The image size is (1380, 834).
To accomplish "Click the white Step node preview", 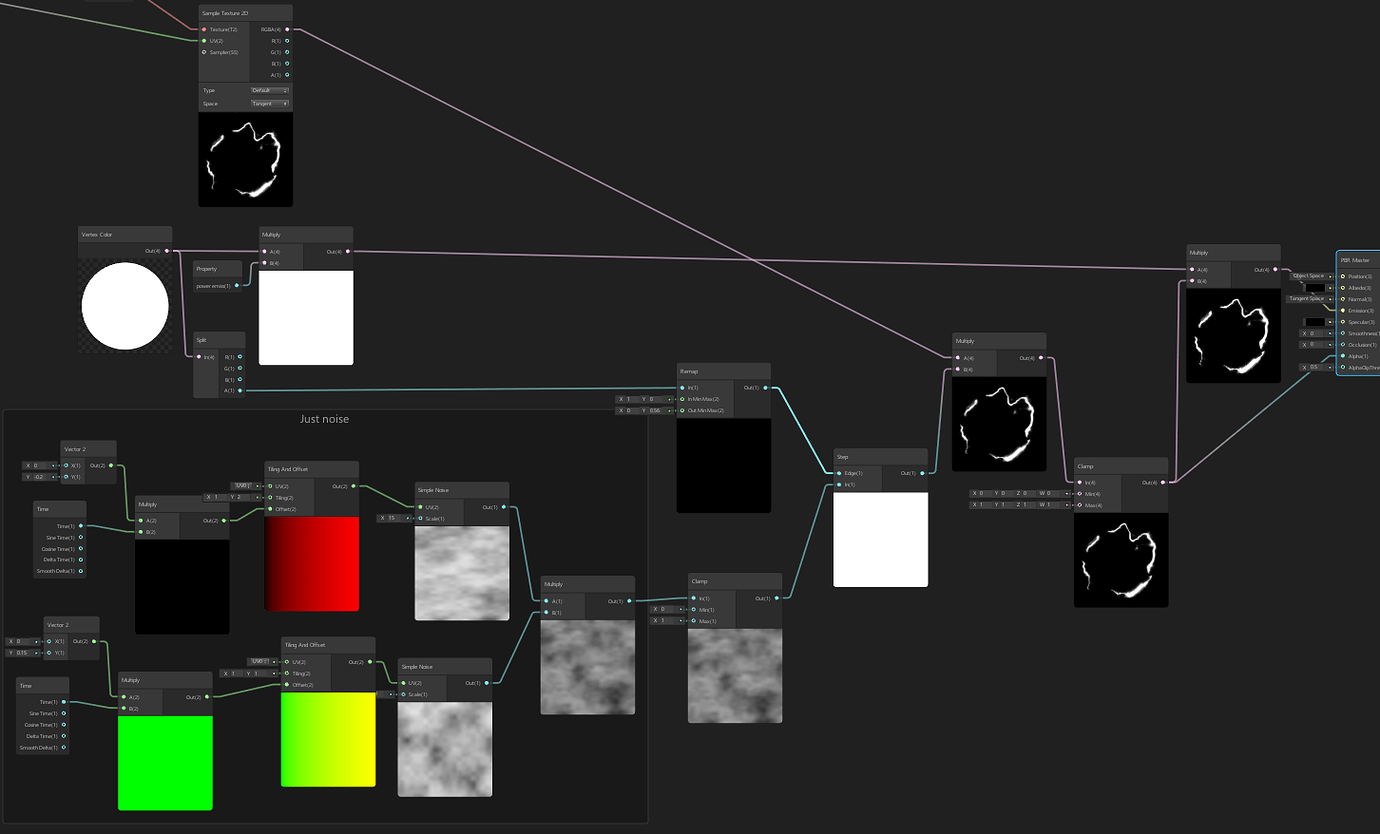I will coord(881,540).
